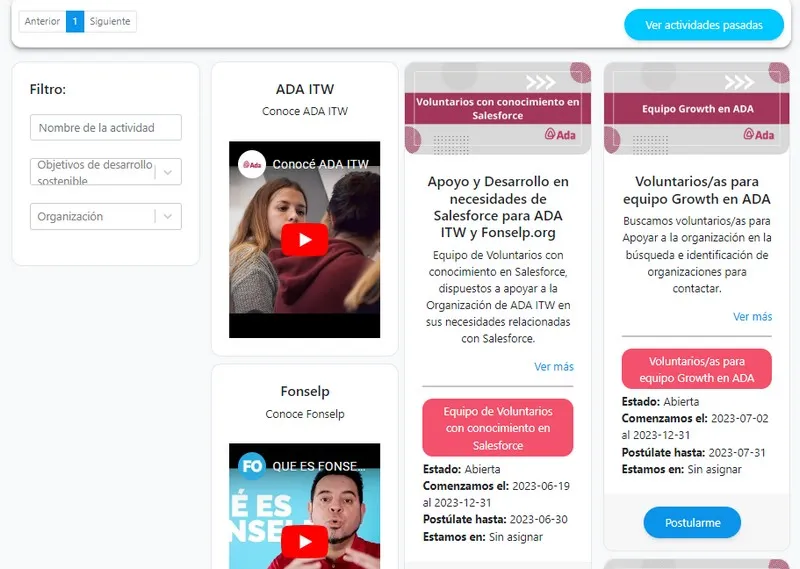Image resolution: width=800 pixels, height=569 pixels.
Task: Select page 1 in pagination
Action: coord(75,21)
